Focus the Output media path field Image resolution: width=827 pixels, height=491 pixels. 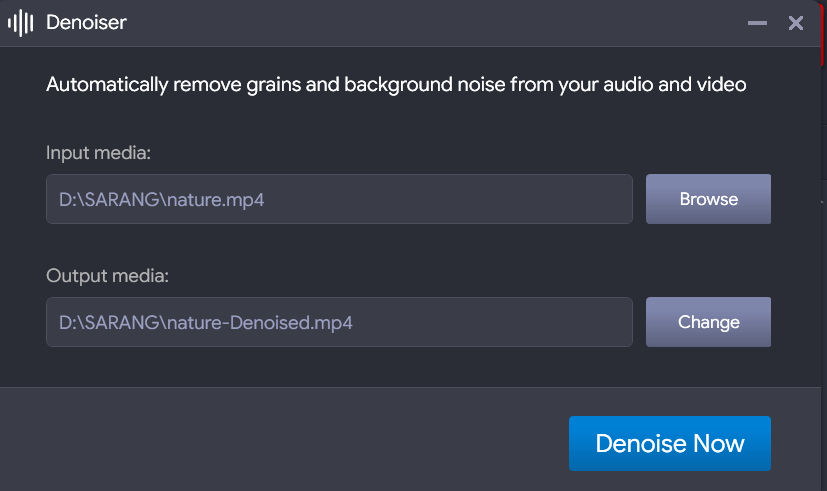[x=339, y=322]
